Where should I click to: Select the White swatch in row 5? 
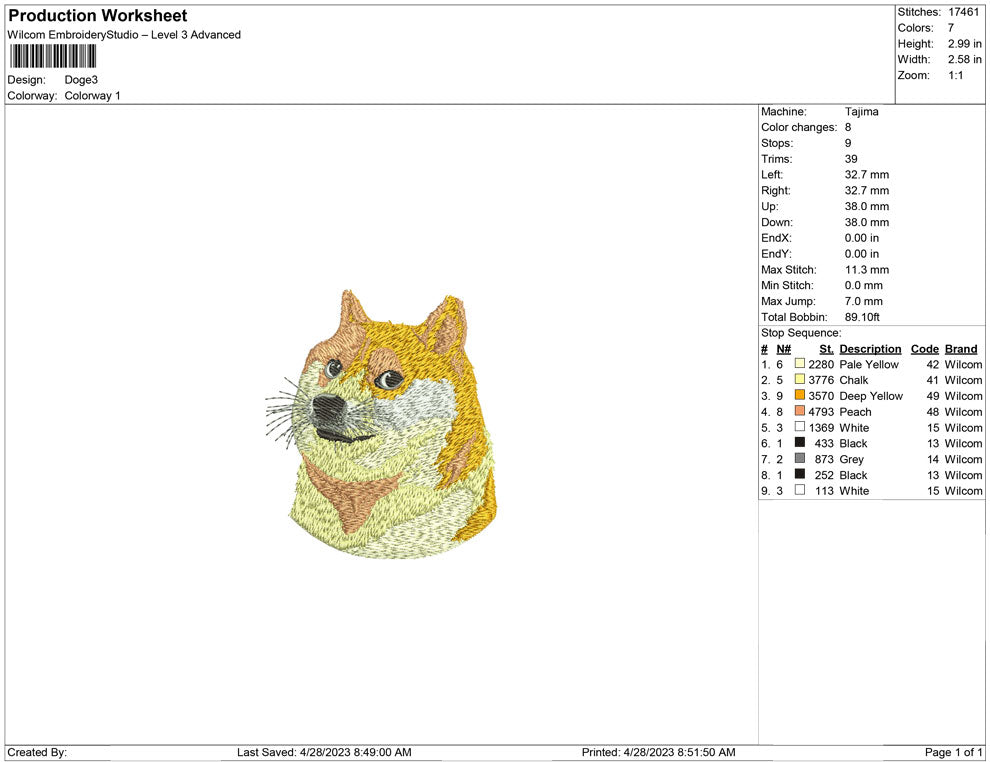pos(799,427)
